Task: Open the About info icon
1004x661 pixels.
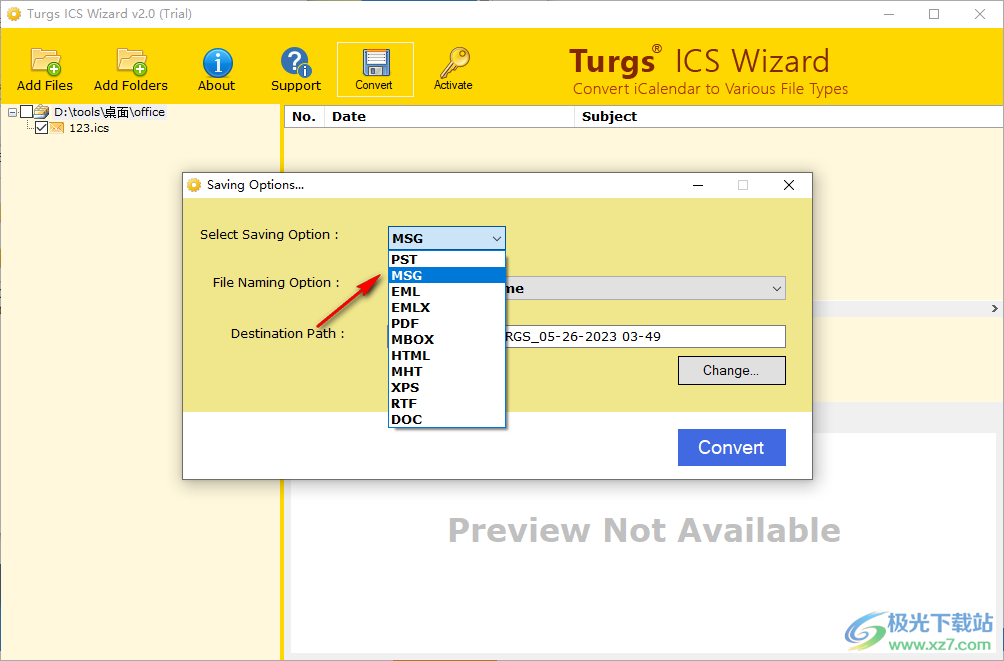Action: [x=217, y=63]
